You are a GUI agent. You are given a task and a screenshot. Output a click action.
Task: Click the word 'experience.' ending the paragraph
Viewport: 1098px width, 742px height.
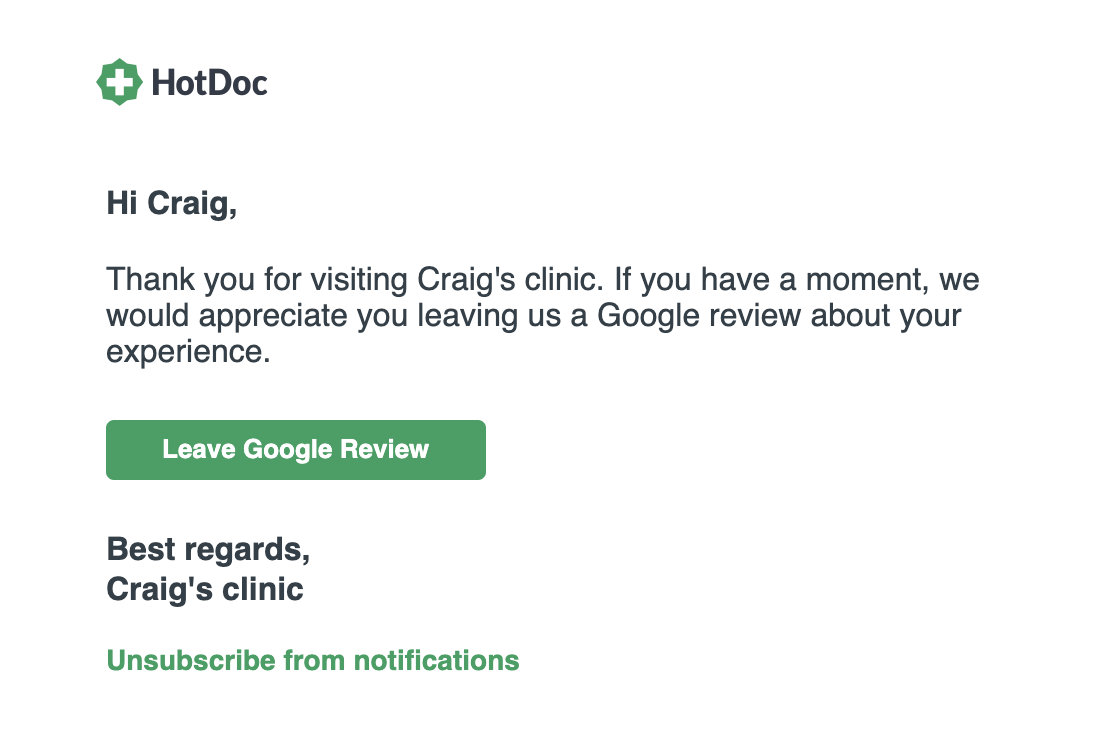coord(188,352)
